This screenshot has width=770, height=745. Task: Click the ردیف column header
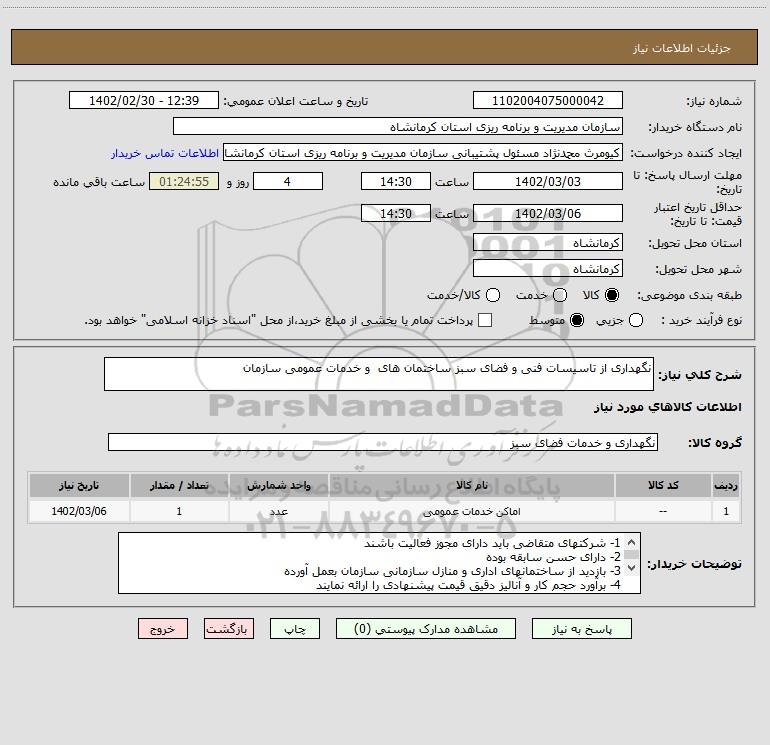[x=726, y=485]
